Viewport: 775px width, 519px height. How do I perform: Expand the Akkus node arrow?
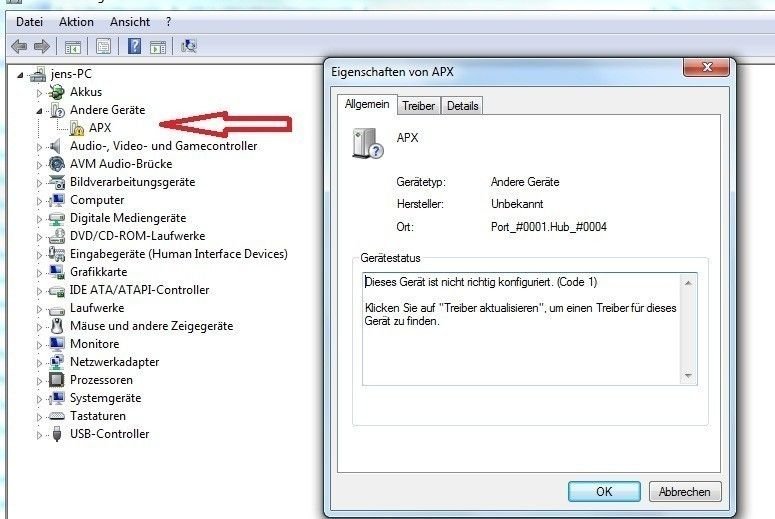[39, 92]
